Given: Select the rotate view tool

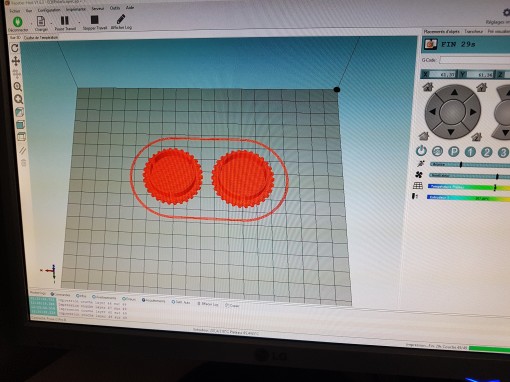Looking at the screenshot, I should click(15, 48).
